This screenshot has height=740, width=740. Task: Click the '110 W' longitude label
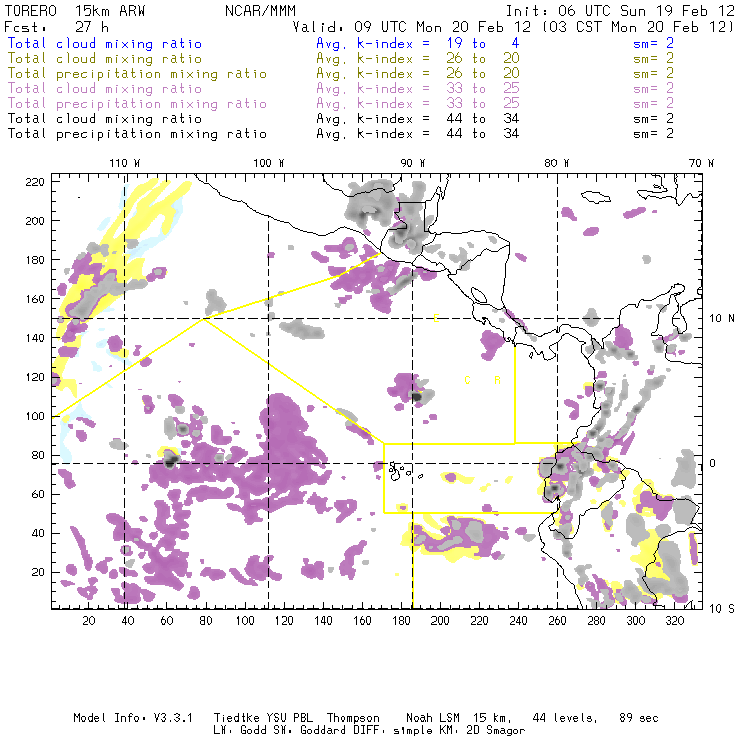click(125, 163)
